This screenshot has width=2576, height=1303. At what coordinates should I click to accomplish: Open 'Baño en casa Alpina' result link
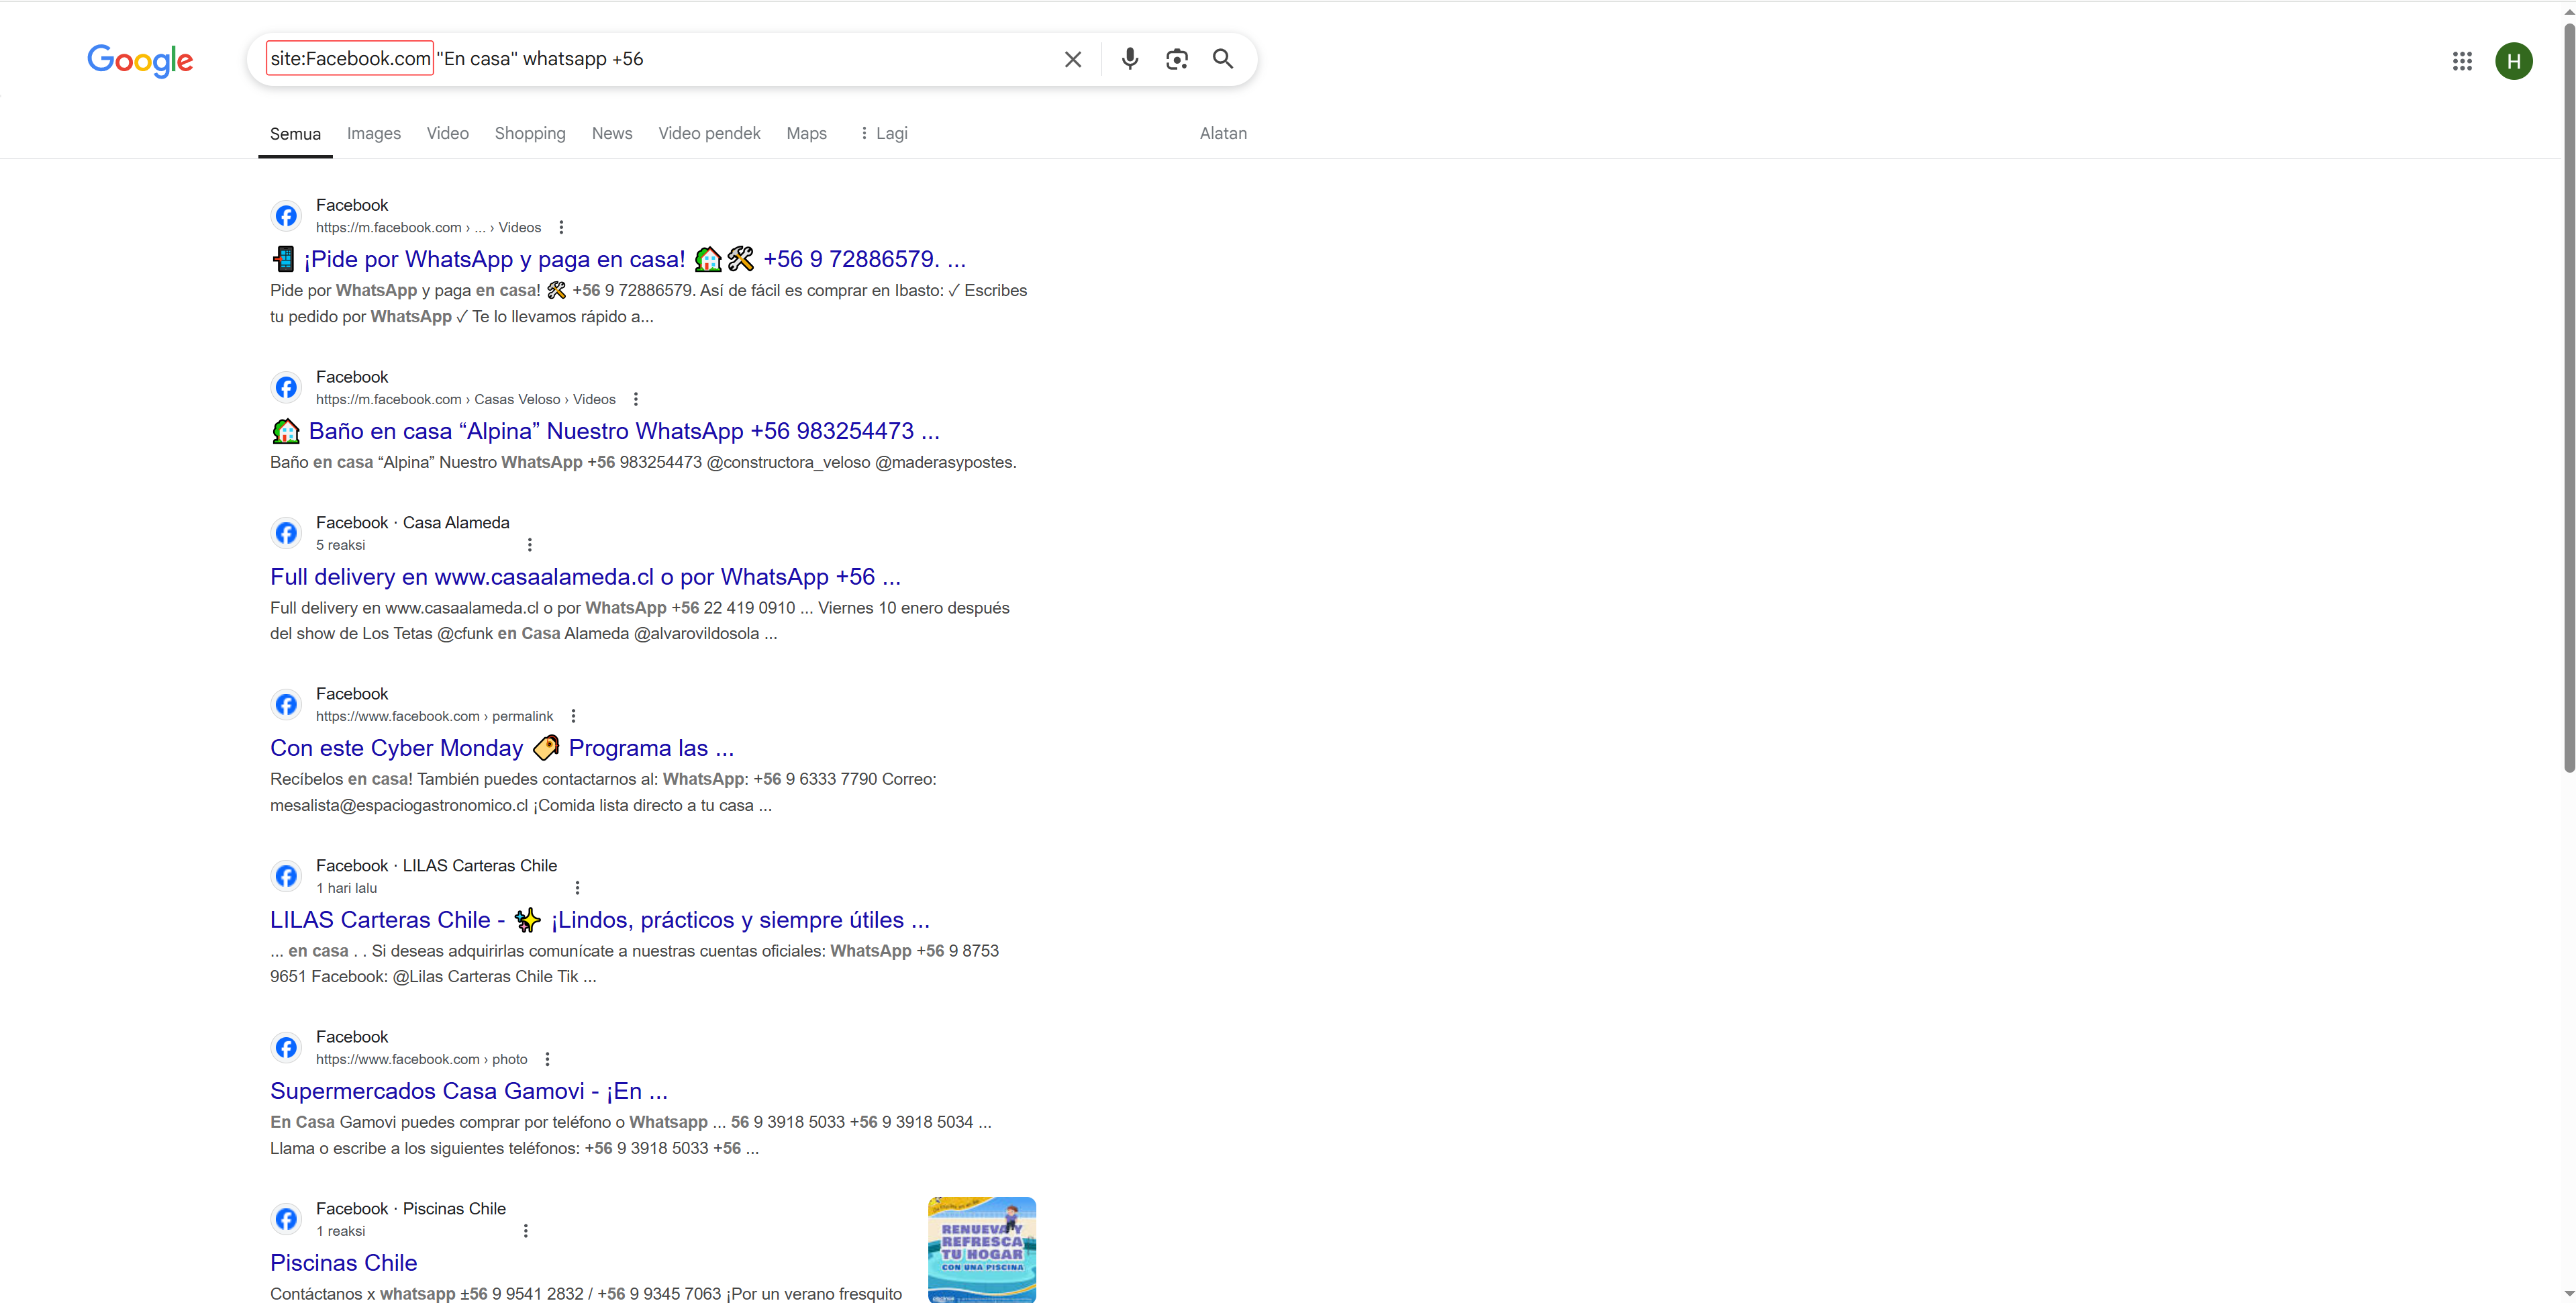[605, 432]
